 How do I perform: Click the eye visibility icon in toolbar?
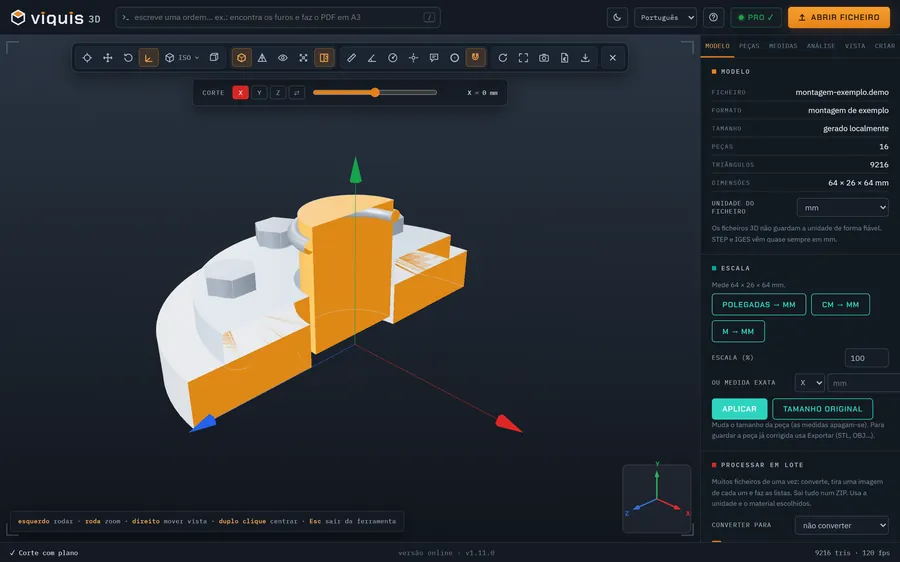click(x=283, y=58)
